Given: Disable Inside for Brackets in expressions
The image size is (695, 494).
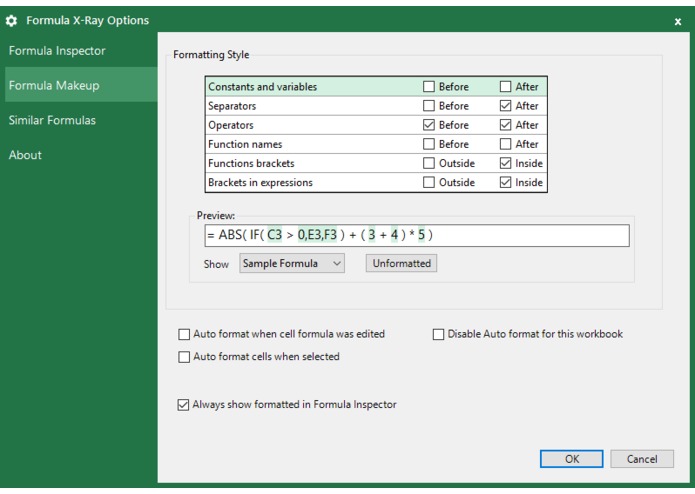Looking at the screenshot, I should [x=505, y=182].
